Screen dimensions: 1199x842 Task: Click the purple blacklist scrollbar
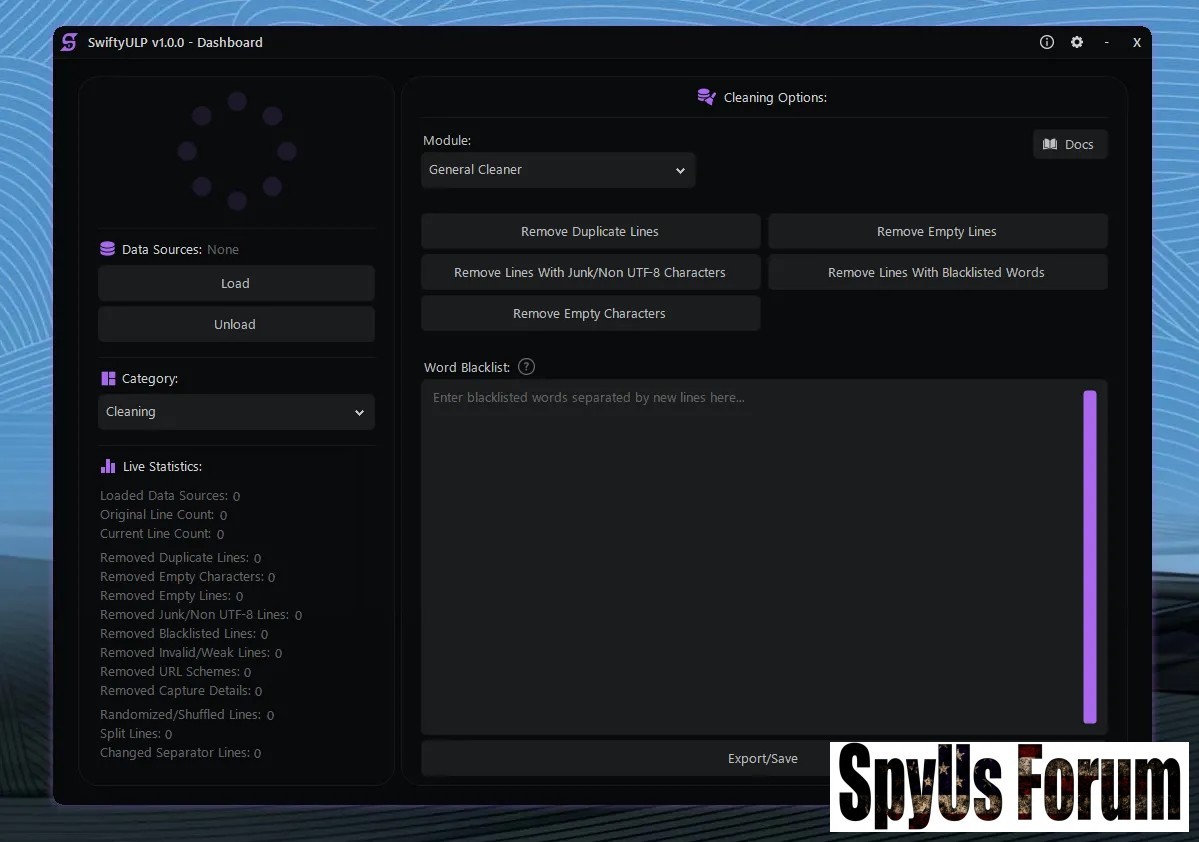pos(1090,555)
